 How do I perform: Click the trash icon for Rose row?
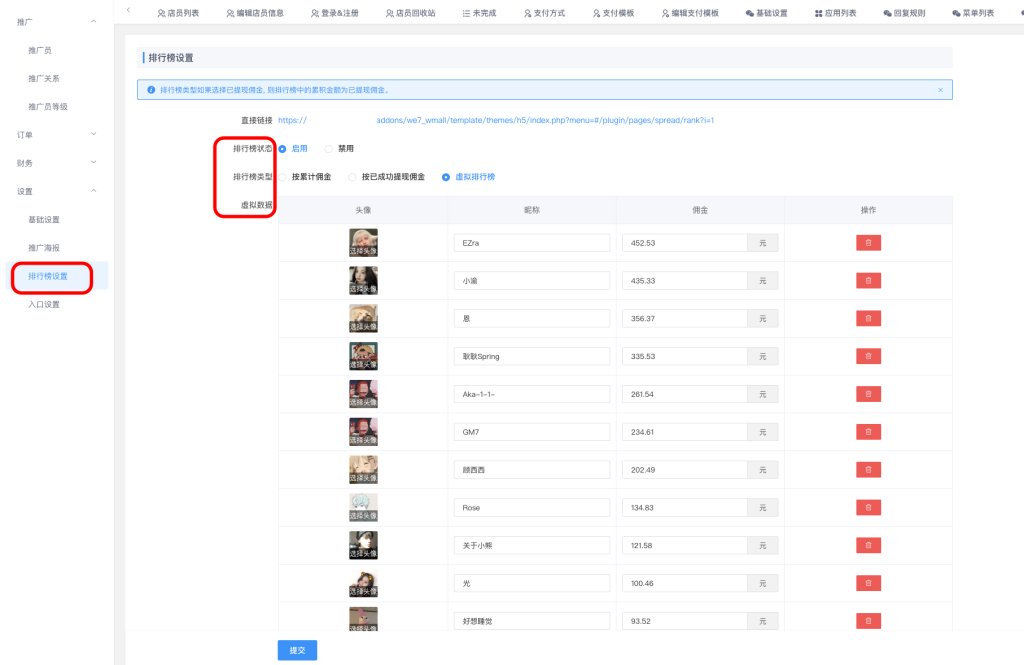tap(868, 507)
